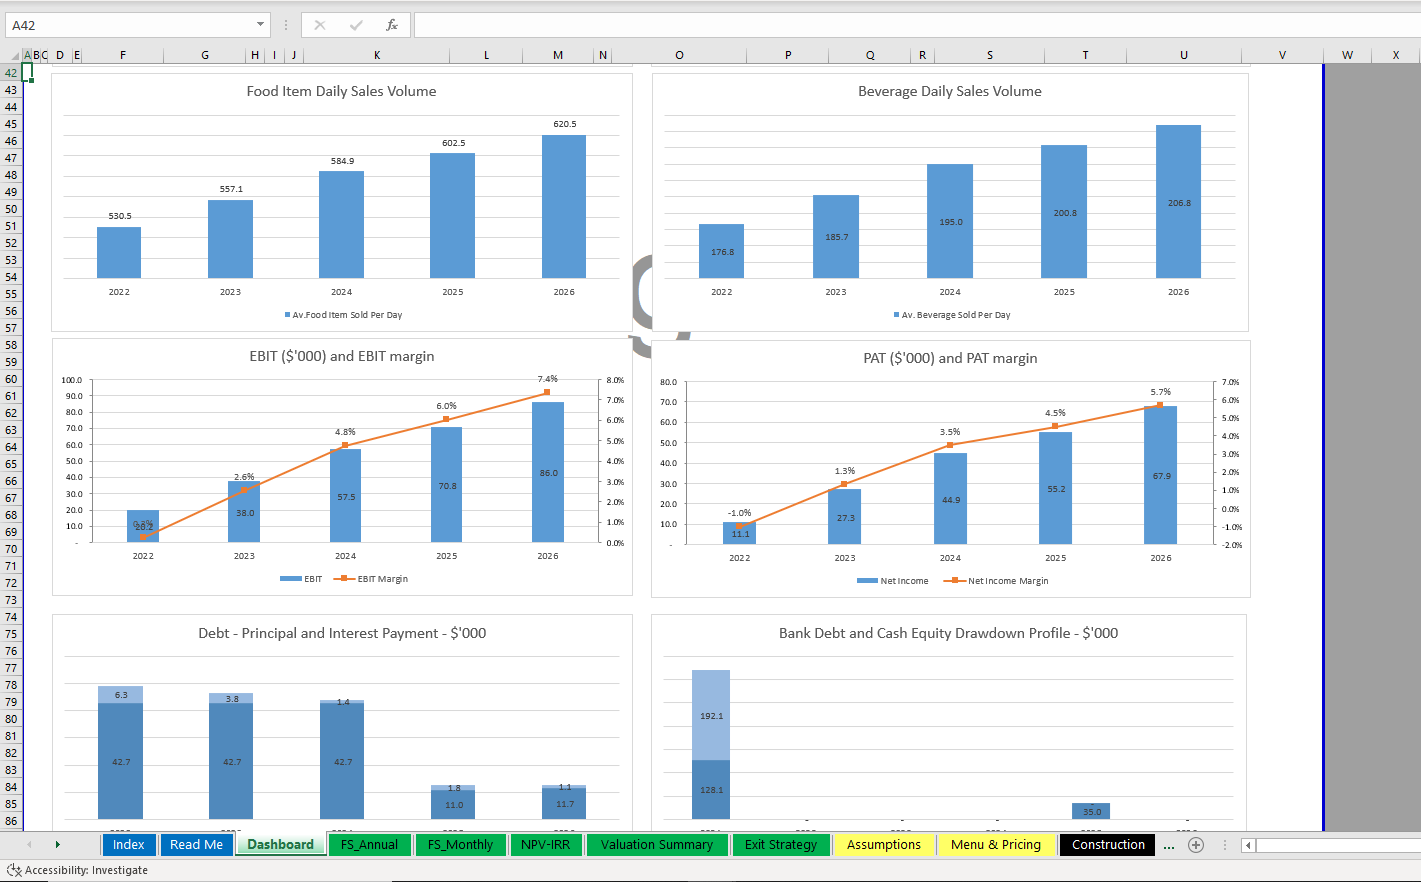The image size is (1421, 882).
Task: Click the ellipsis to reveal hidden sheet tabs
Action: click(1168, 845)
